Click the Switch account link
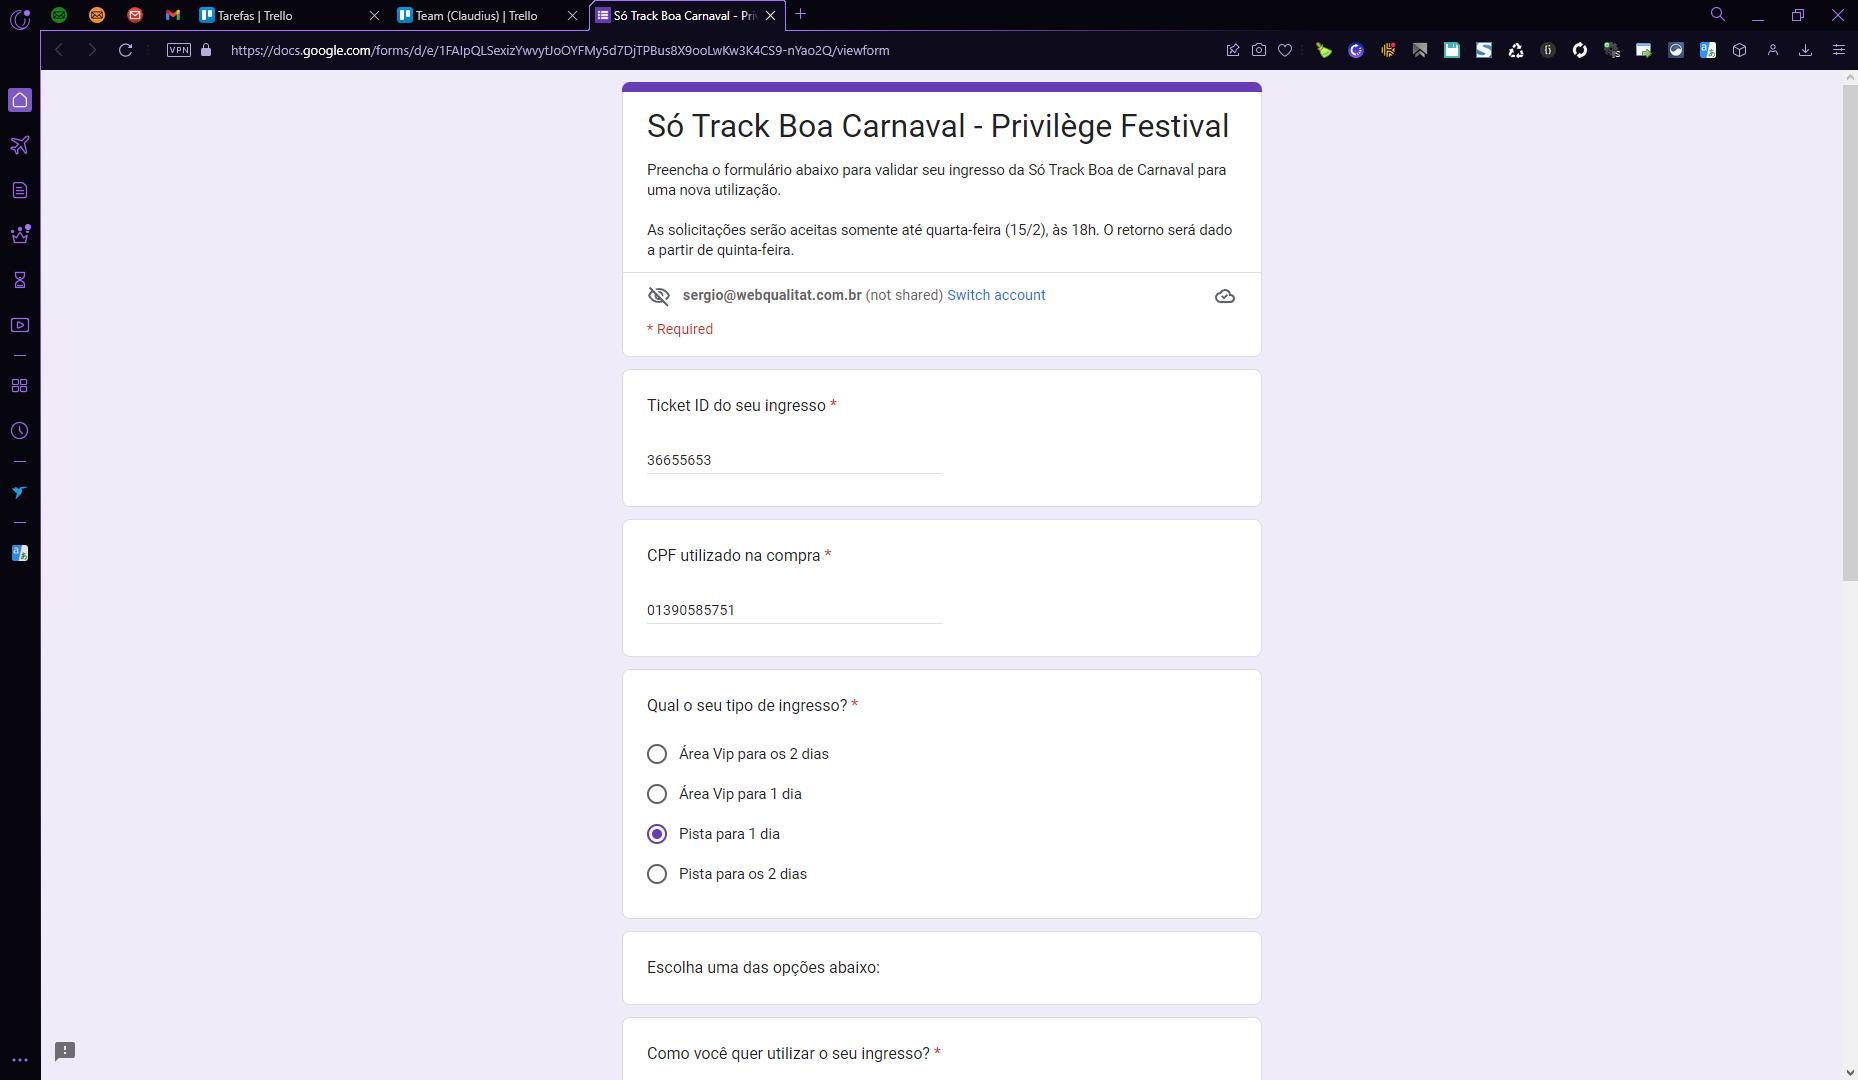This screenshot has width=1858, height=1080. [996, 295]
